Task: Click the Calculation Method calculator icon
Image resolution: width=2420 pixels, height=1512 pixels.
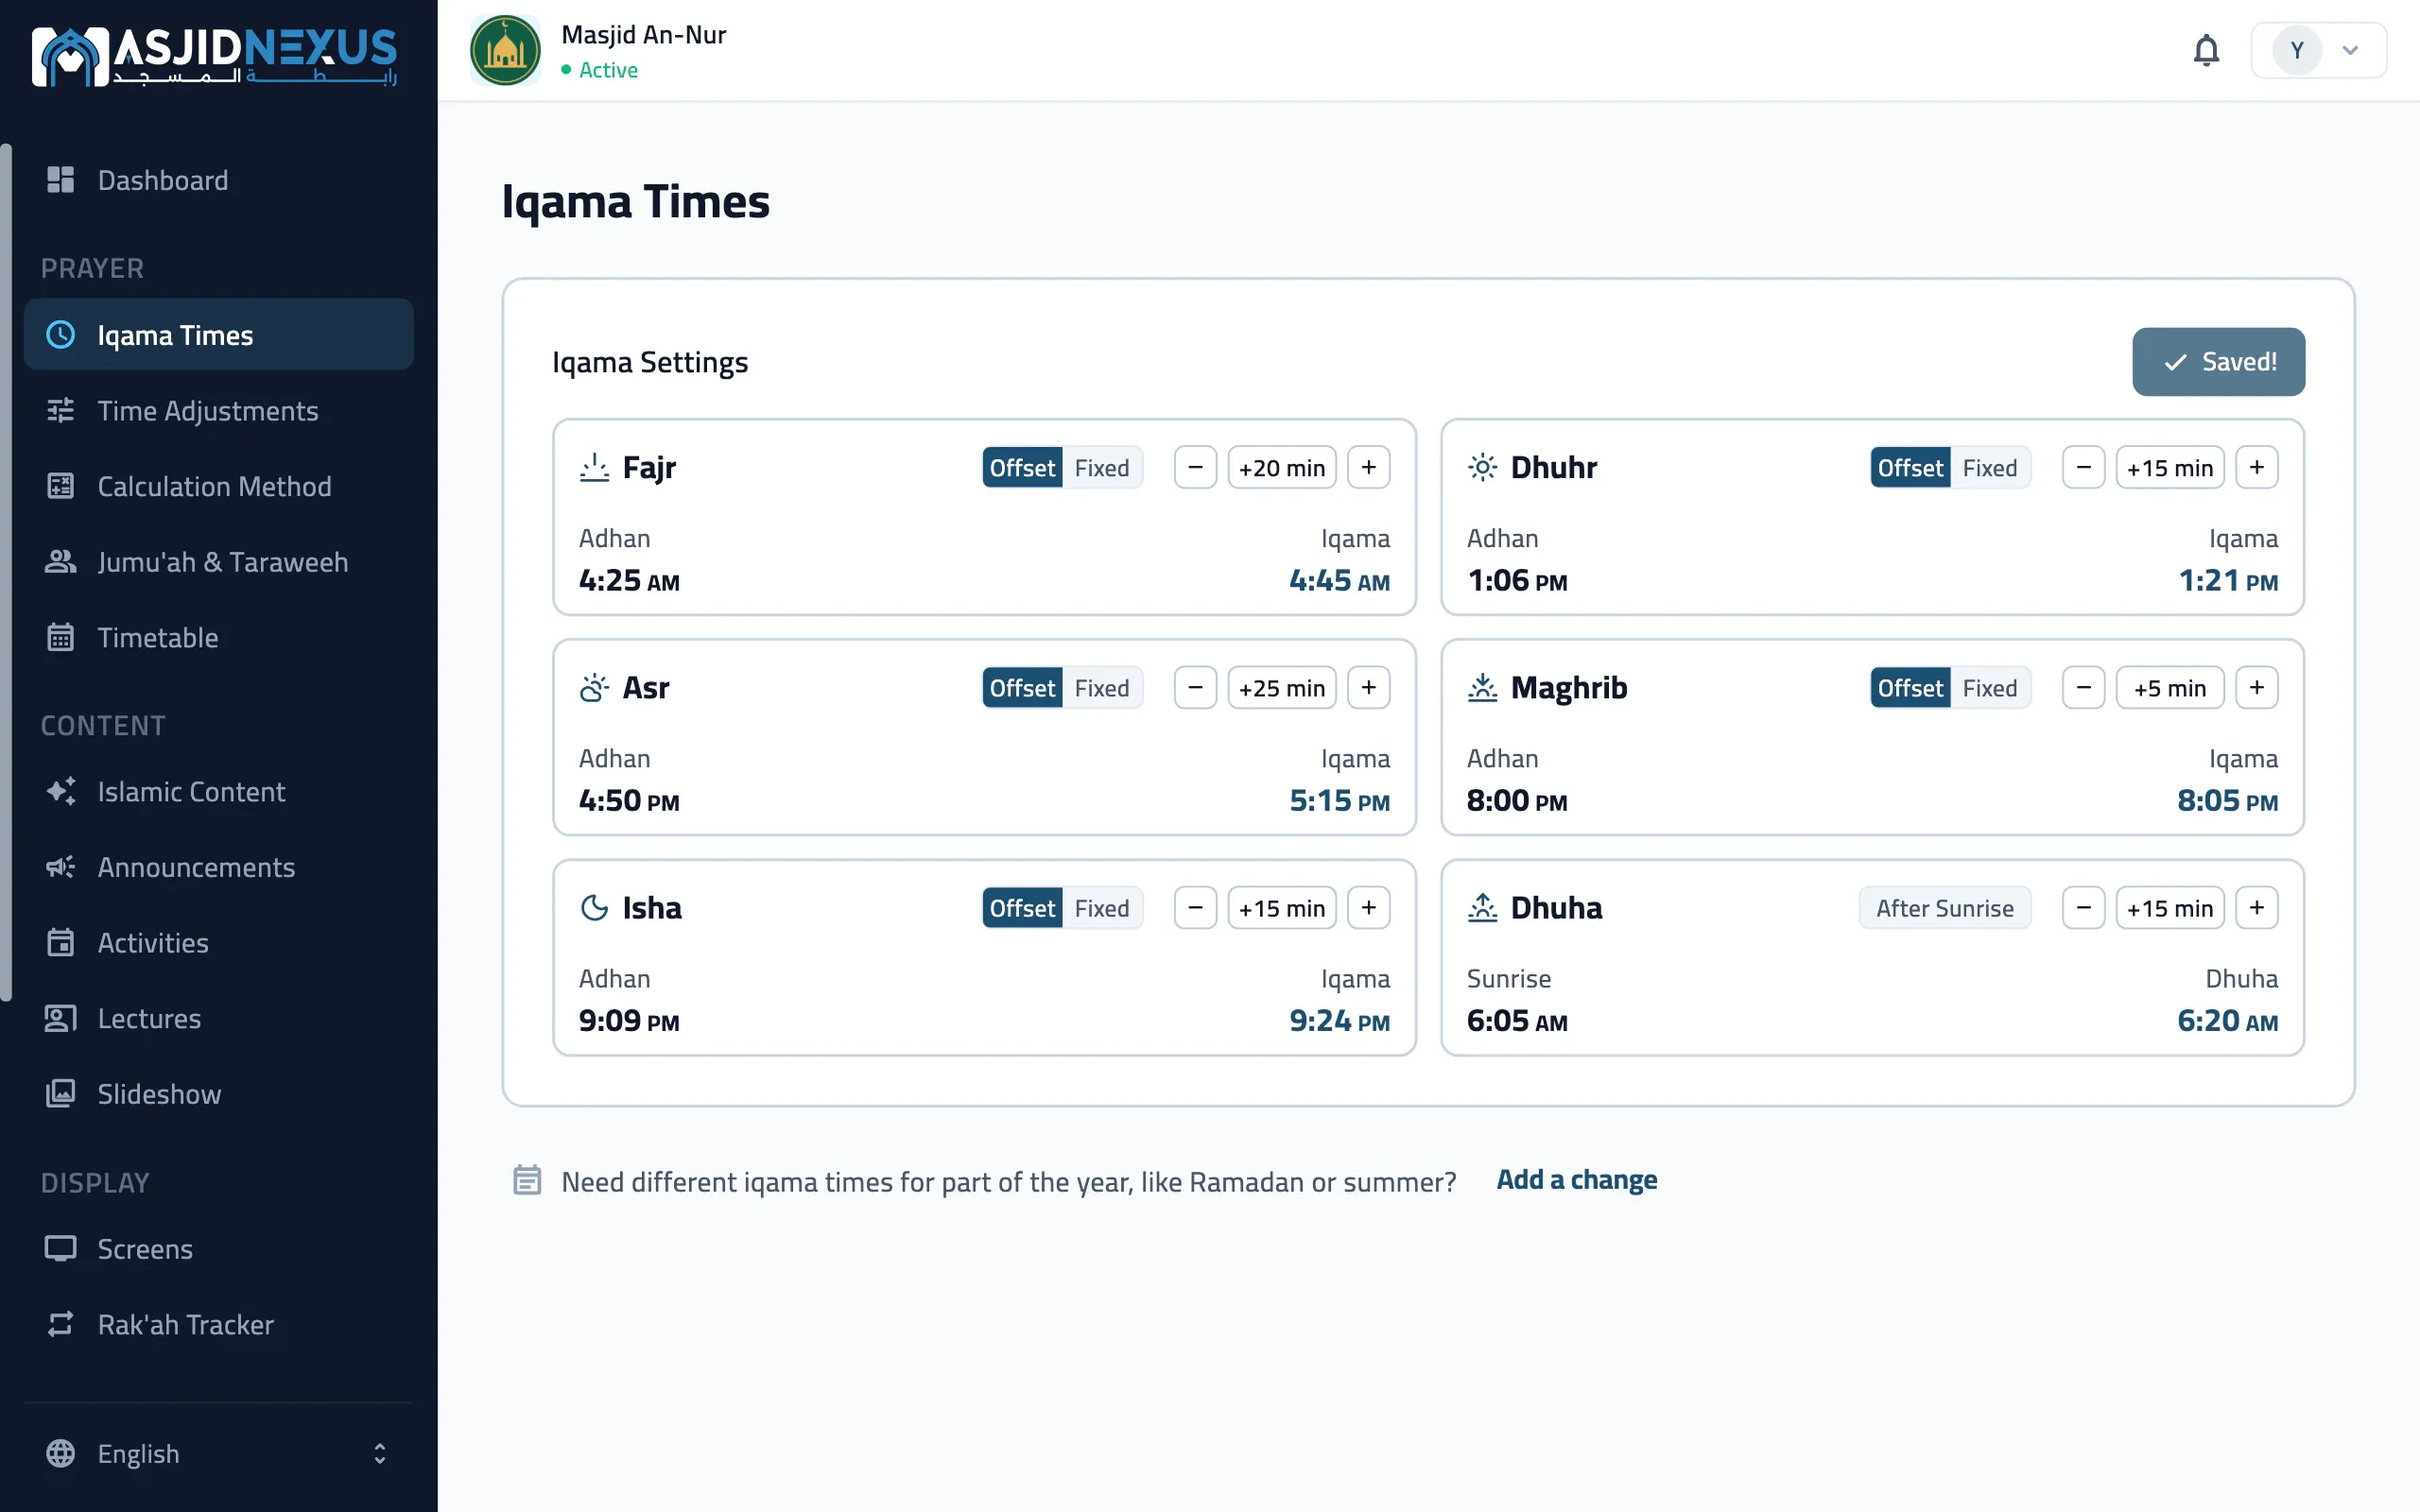Action: tap(61, 486)
